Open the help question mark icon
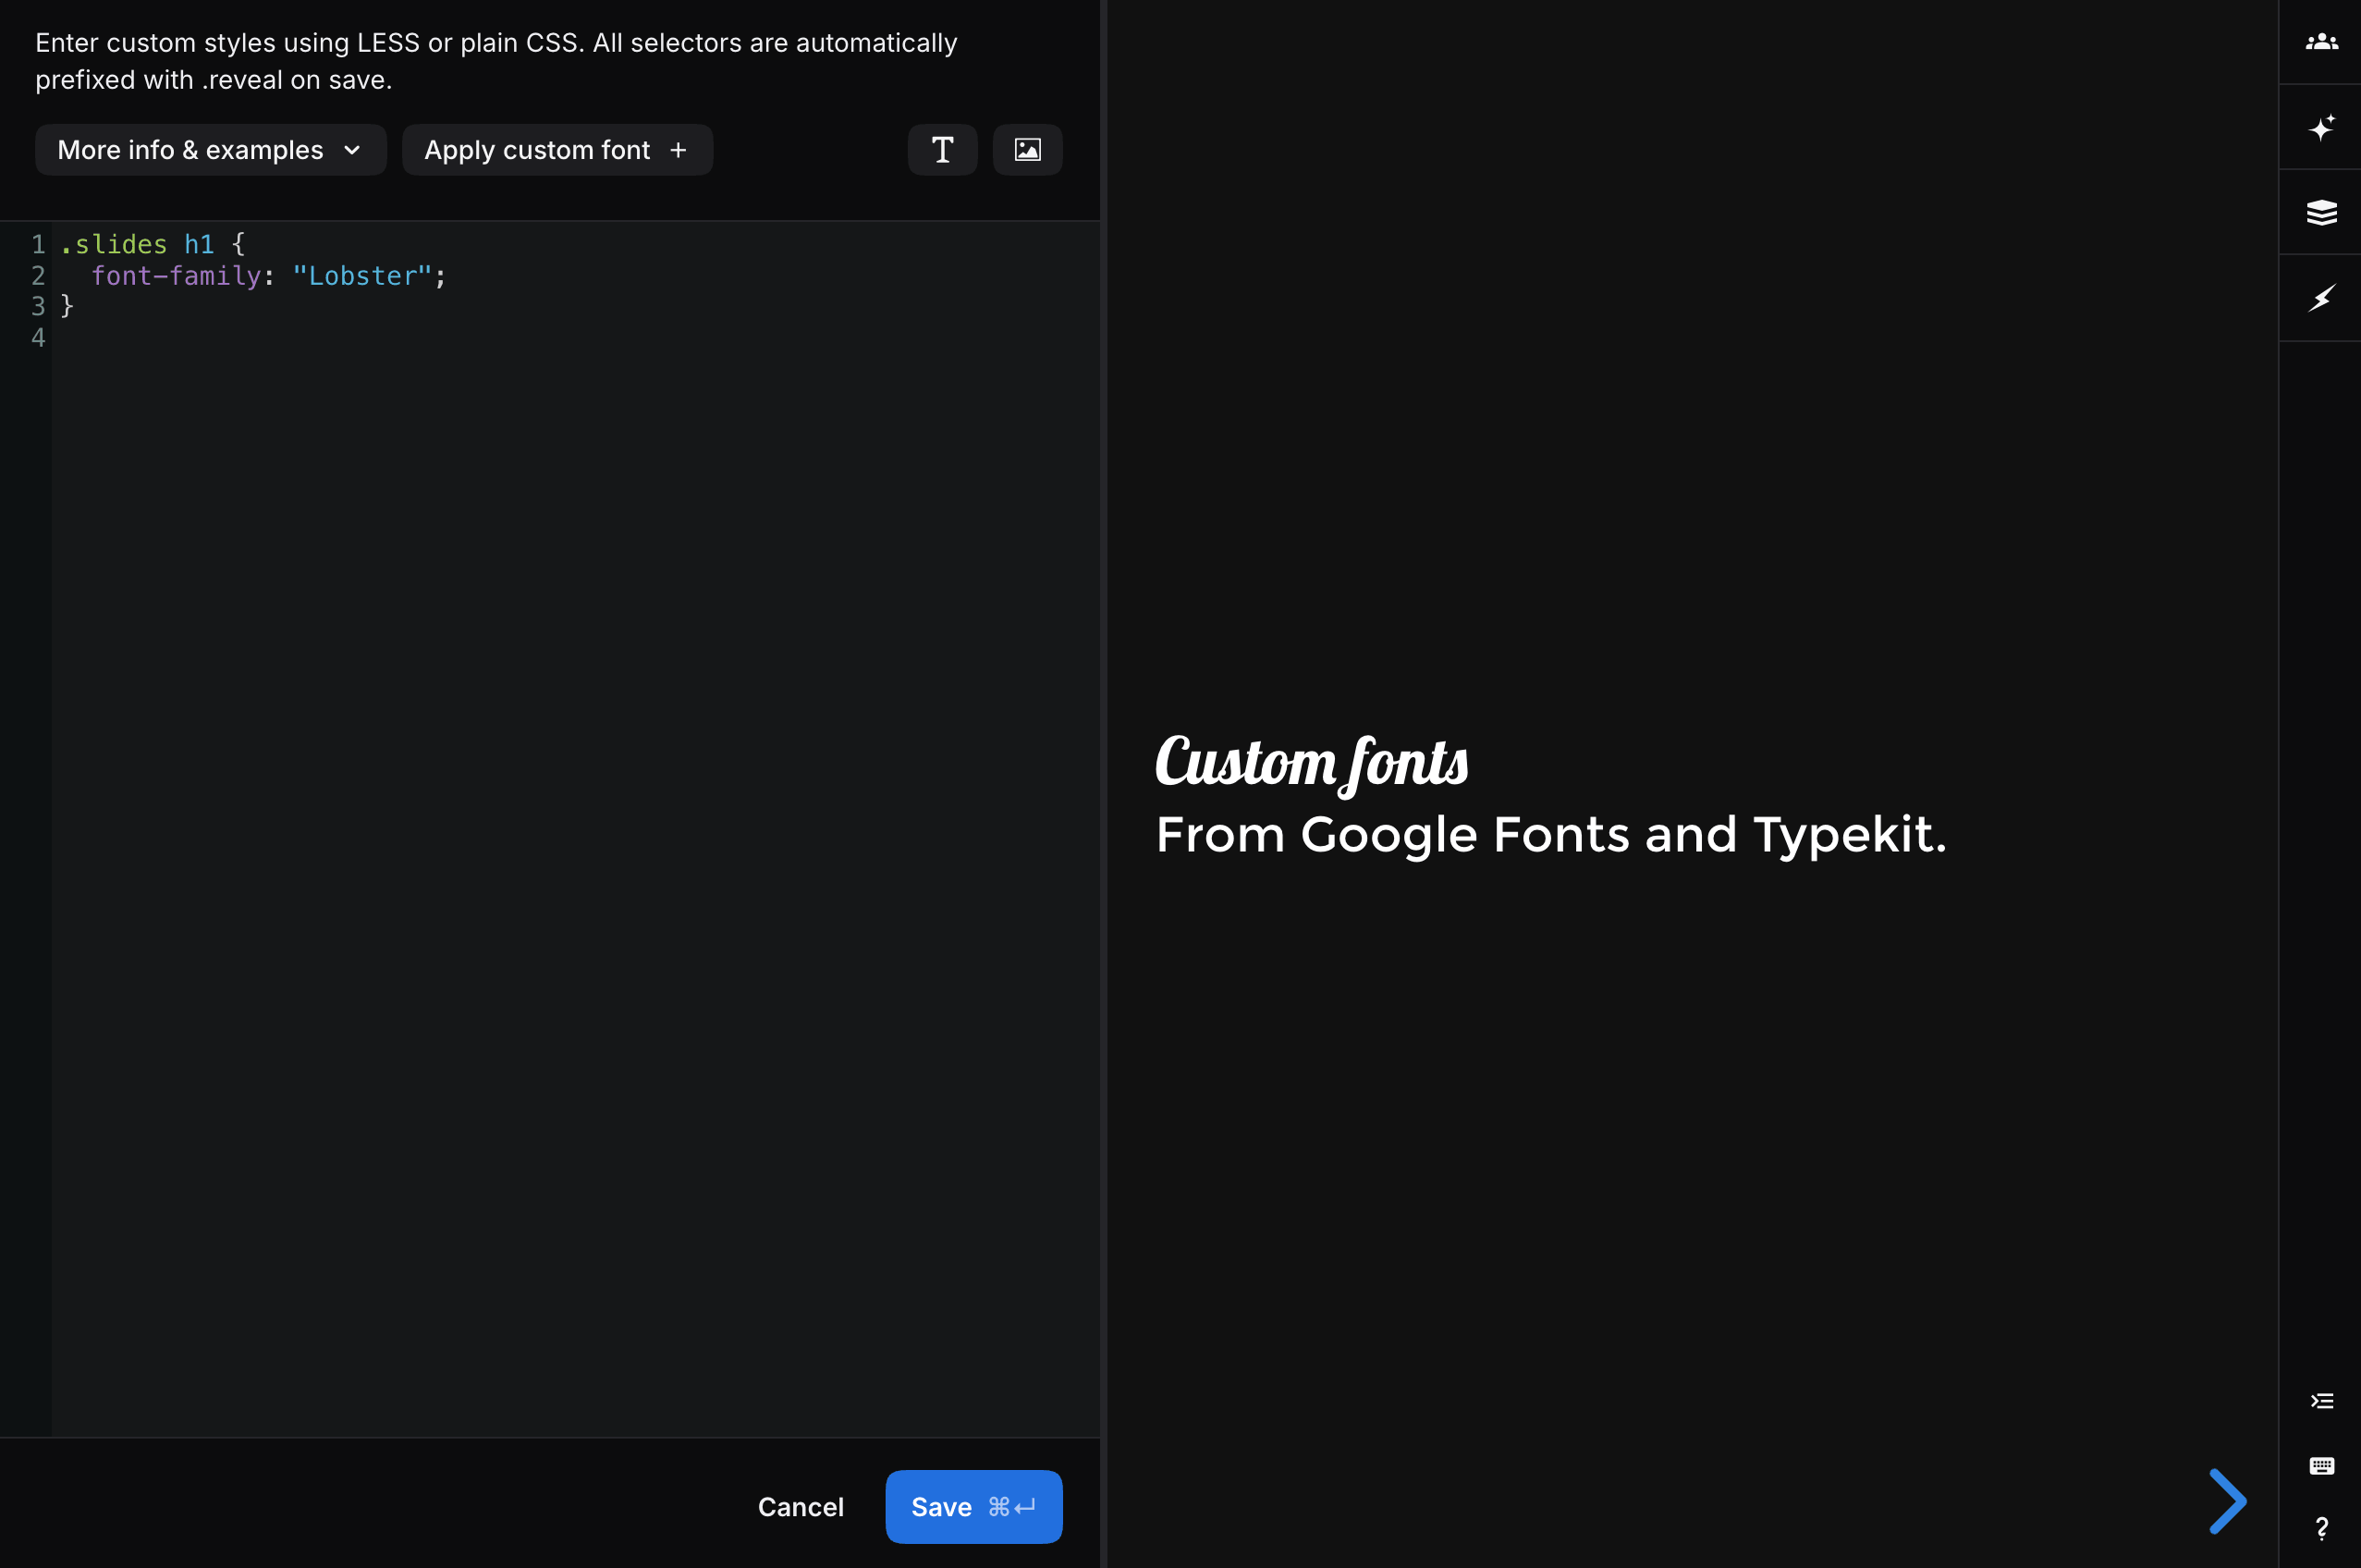 pyautogui.click(x=2321, y=1529)
